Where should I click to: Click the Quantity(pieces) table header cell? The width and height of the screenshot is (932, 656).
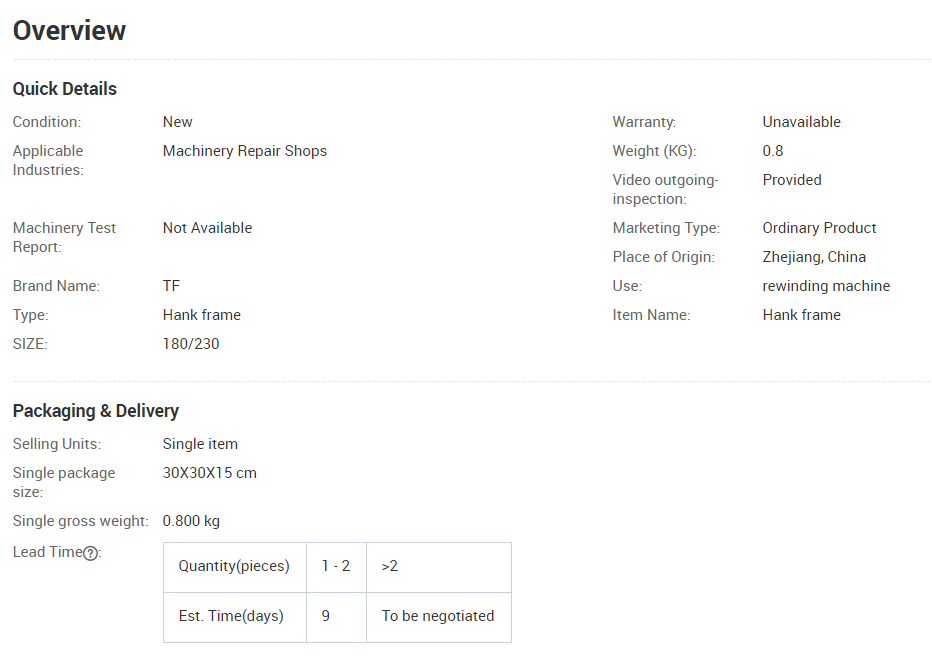point(235,567)
